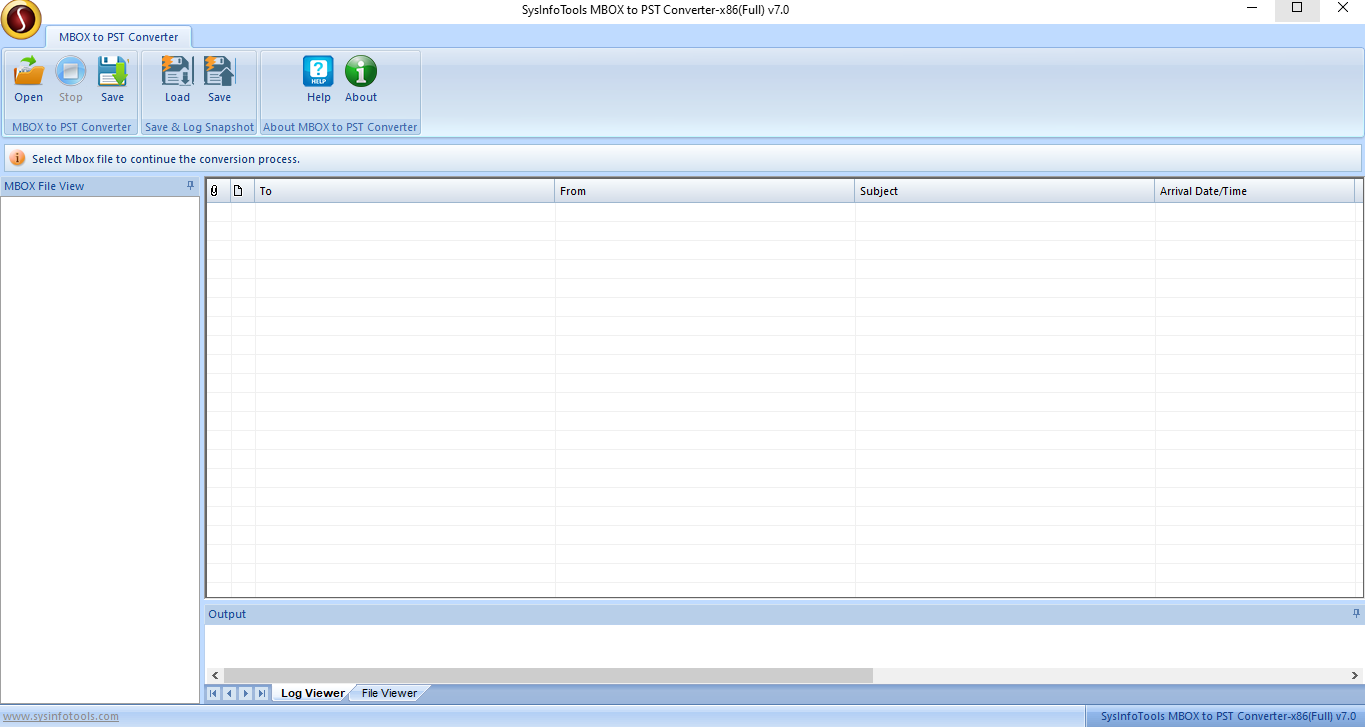The height and width of the screenshot is (727, 1365).
Task: Sort messages by attachment column
Action: click(216, 190)
